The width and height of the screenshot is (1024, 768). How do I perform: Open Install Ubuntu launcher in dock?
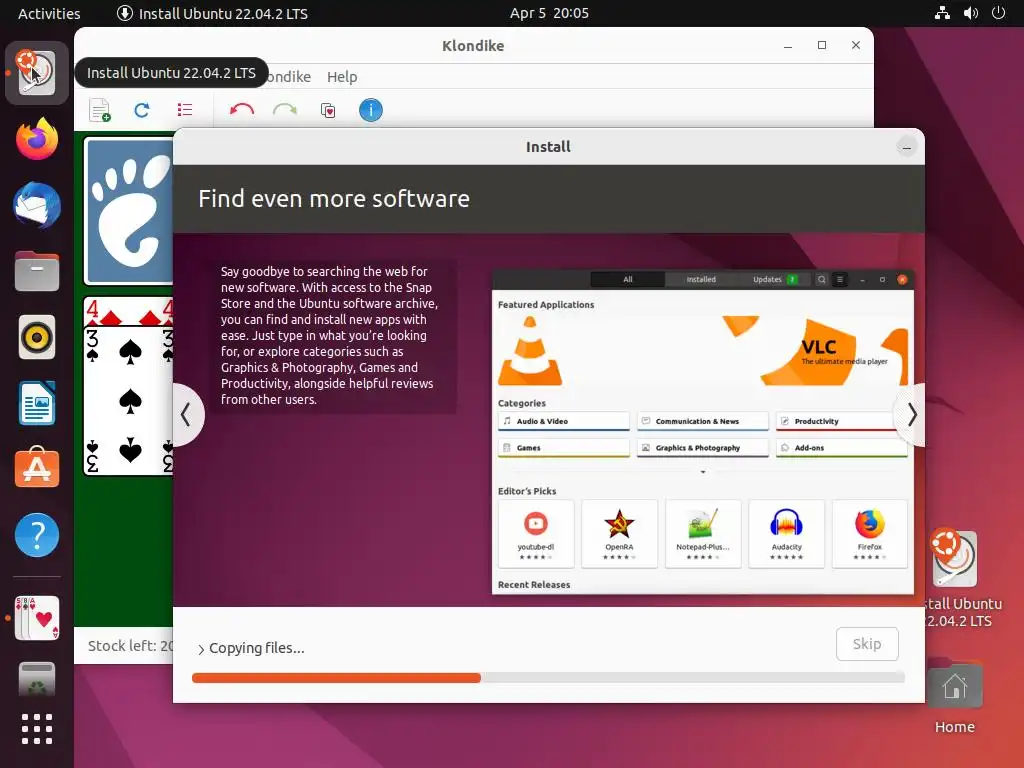37,72
